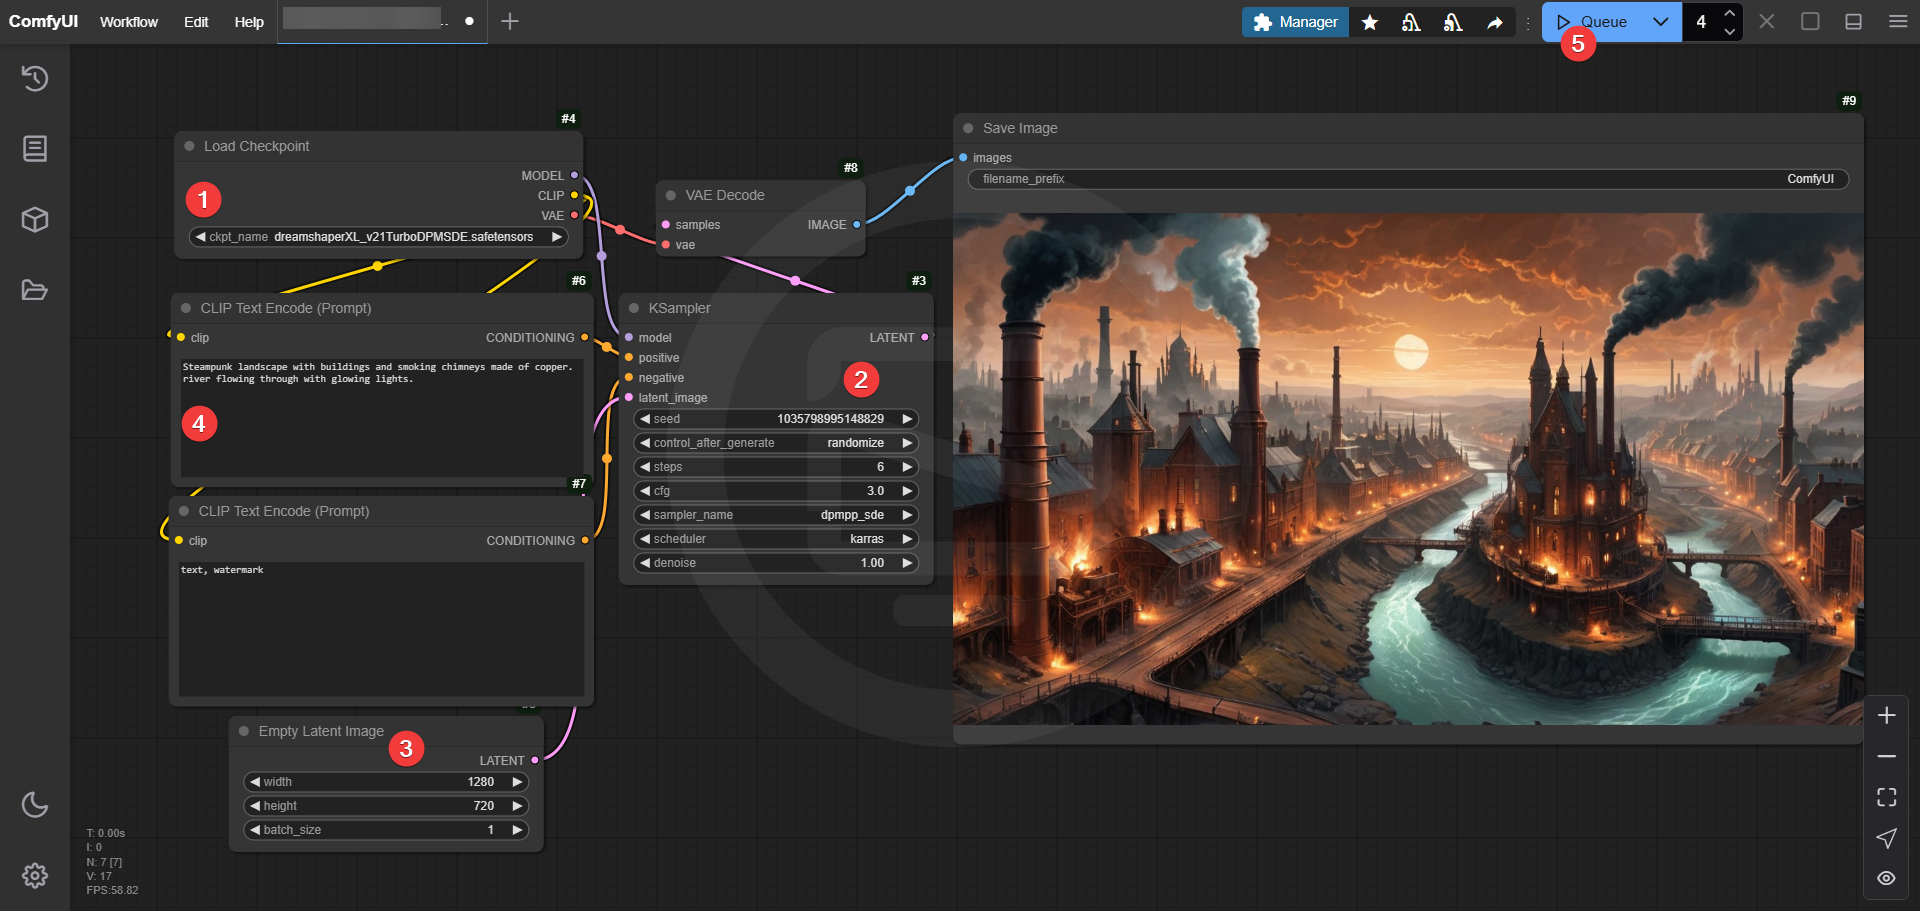This screenshot has width=1920, height=911.
Task: Open the Workflow menu
Action: [129, 22]
